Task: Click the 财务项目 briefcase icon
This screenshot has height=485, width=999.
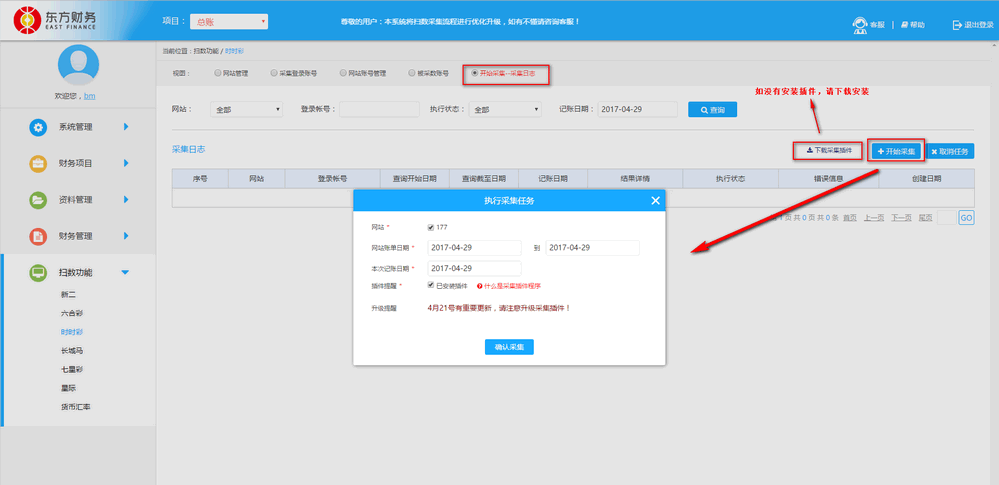Action: pyautogui.click(x=38, y=163)
